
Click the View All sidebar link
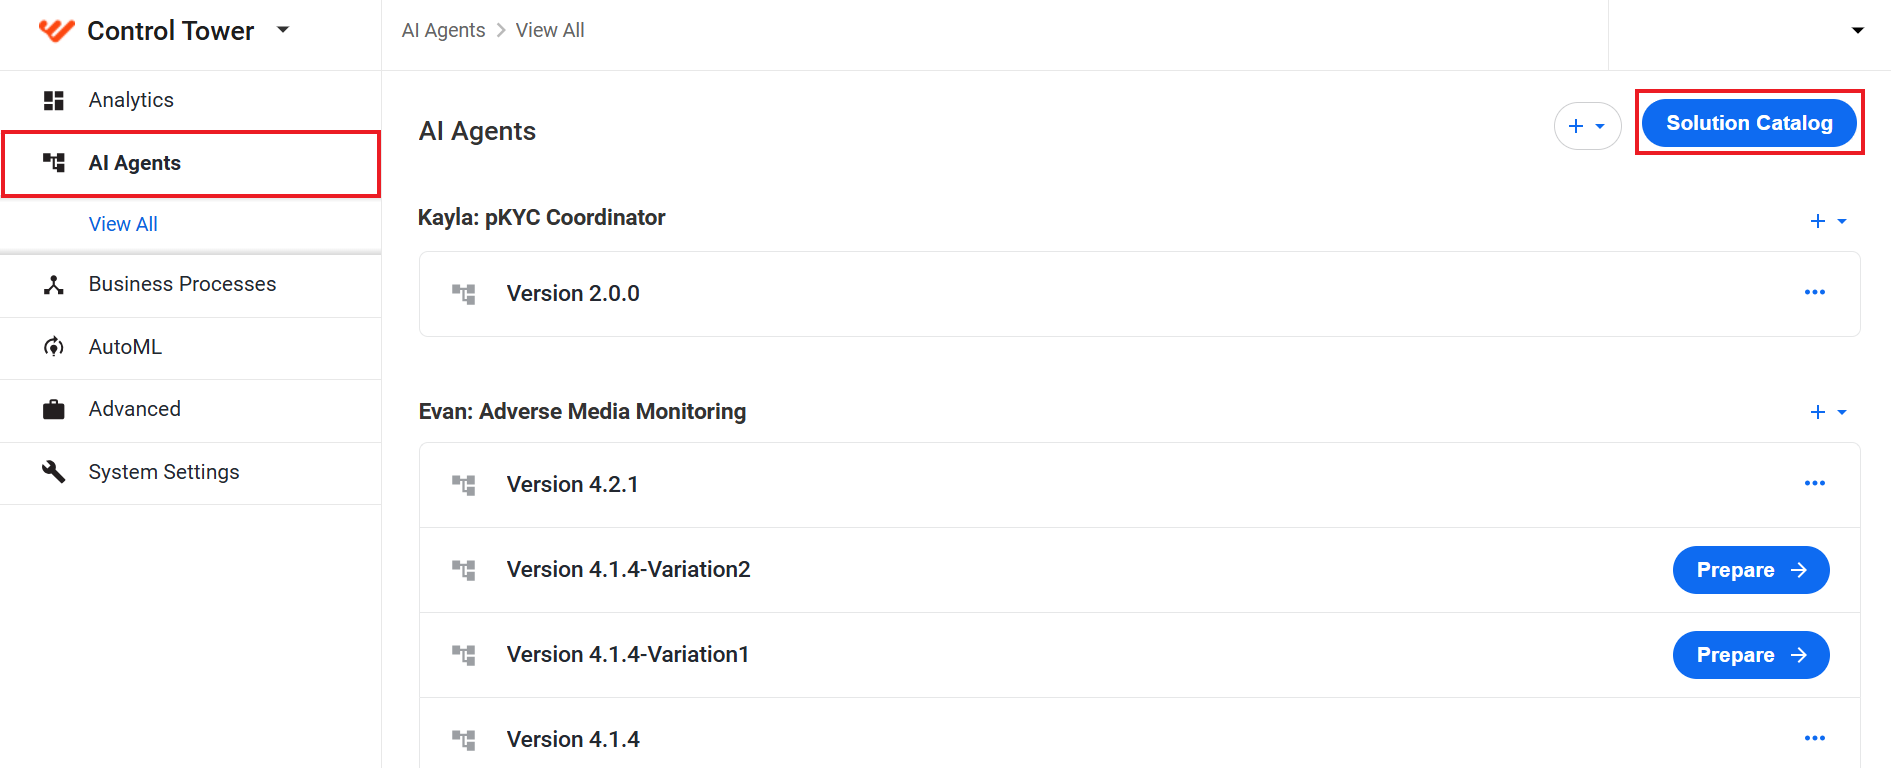point(123,224)
